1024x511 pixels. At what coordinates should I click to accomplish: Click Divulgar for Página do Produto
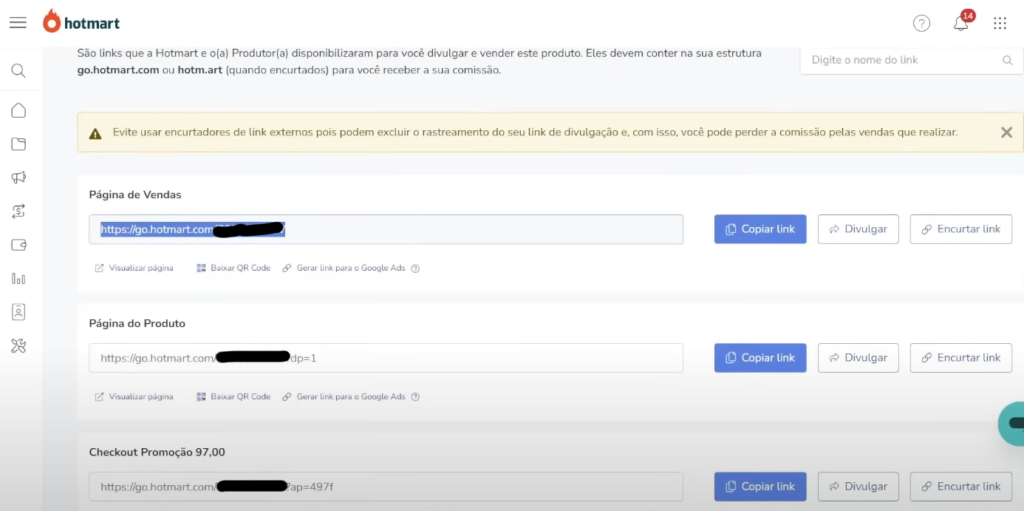(x=858, y=358)
